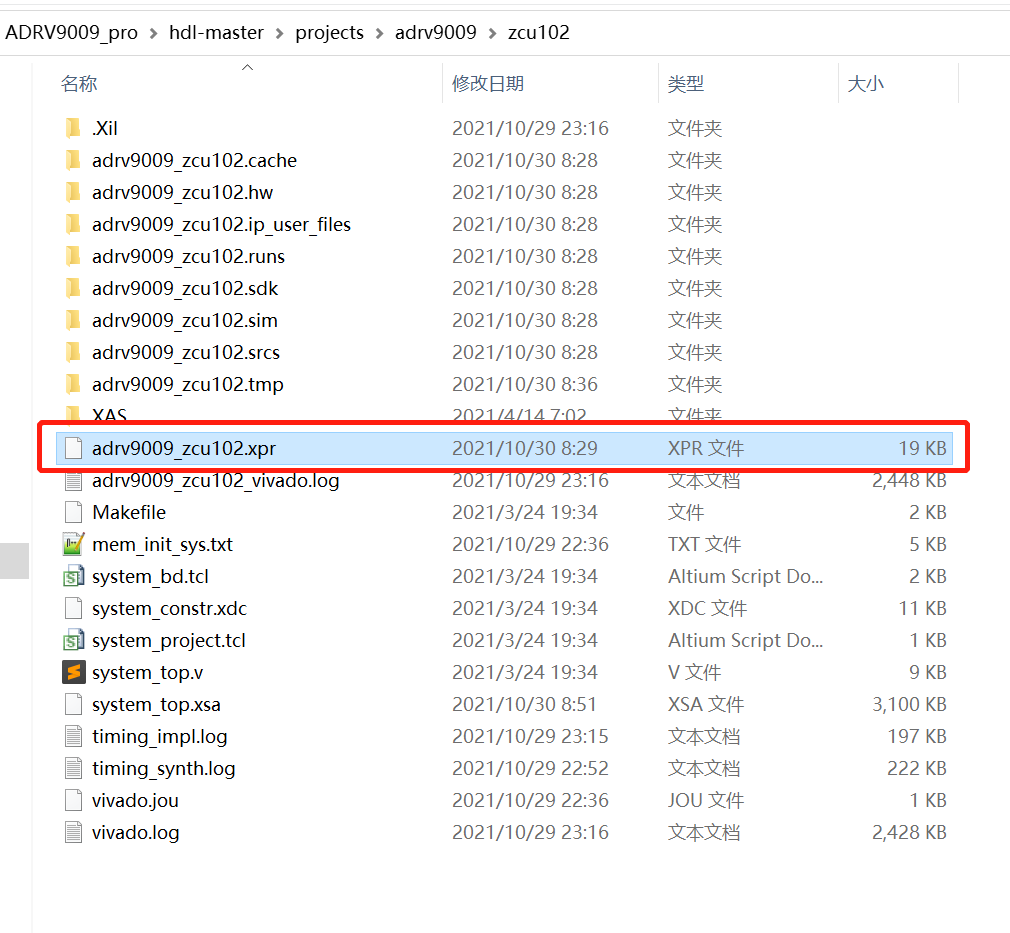Click the adrv9009_zcu102.sdk folder icon
The height and width of the screenshot is (933, 1010).
(73, 288)
